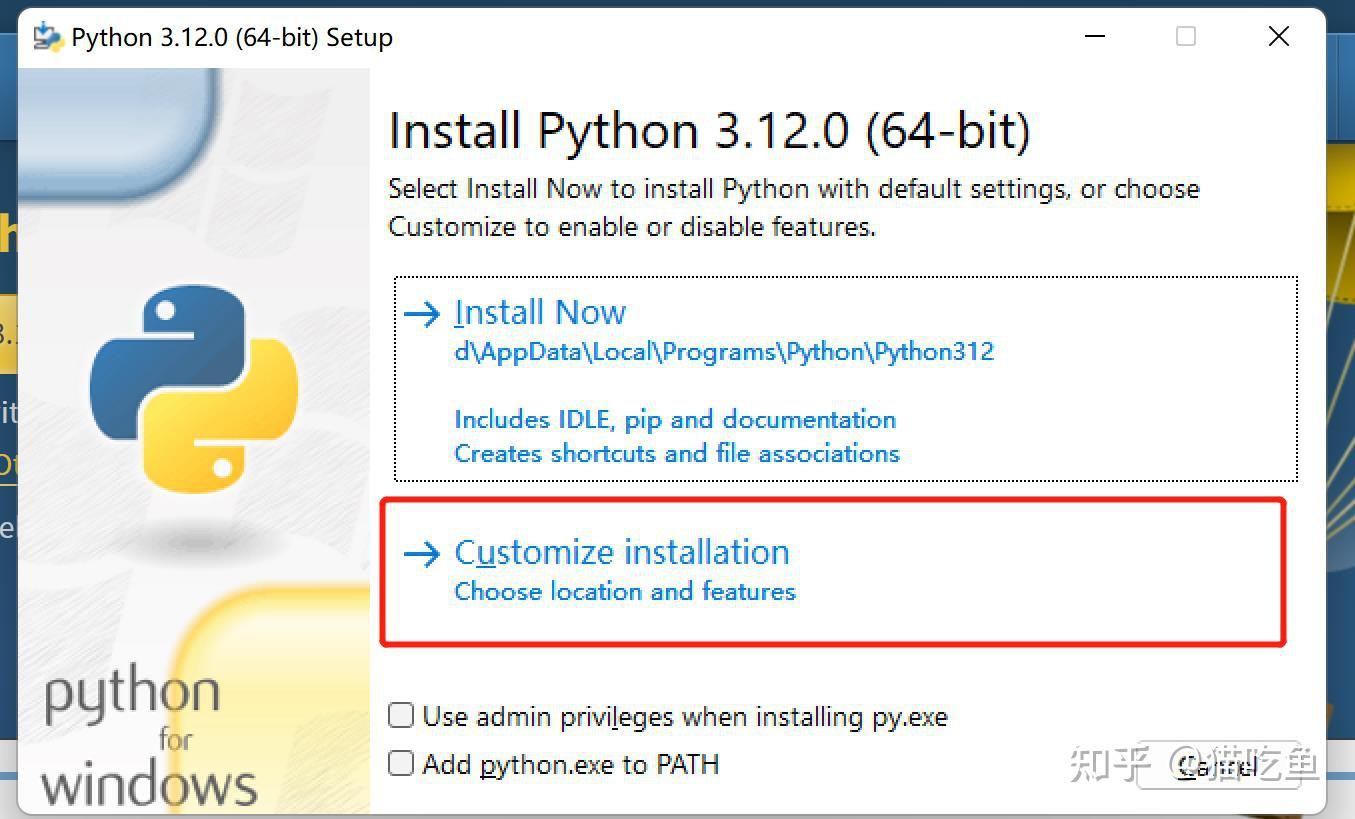
Task: Click the Setup window title text
Action: coord(232,36)
